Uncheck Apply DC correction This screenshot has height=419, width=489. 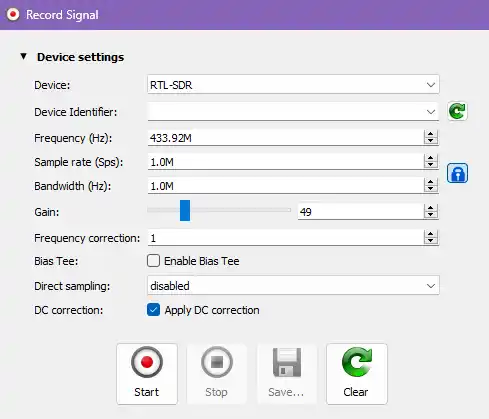point(153,310)
